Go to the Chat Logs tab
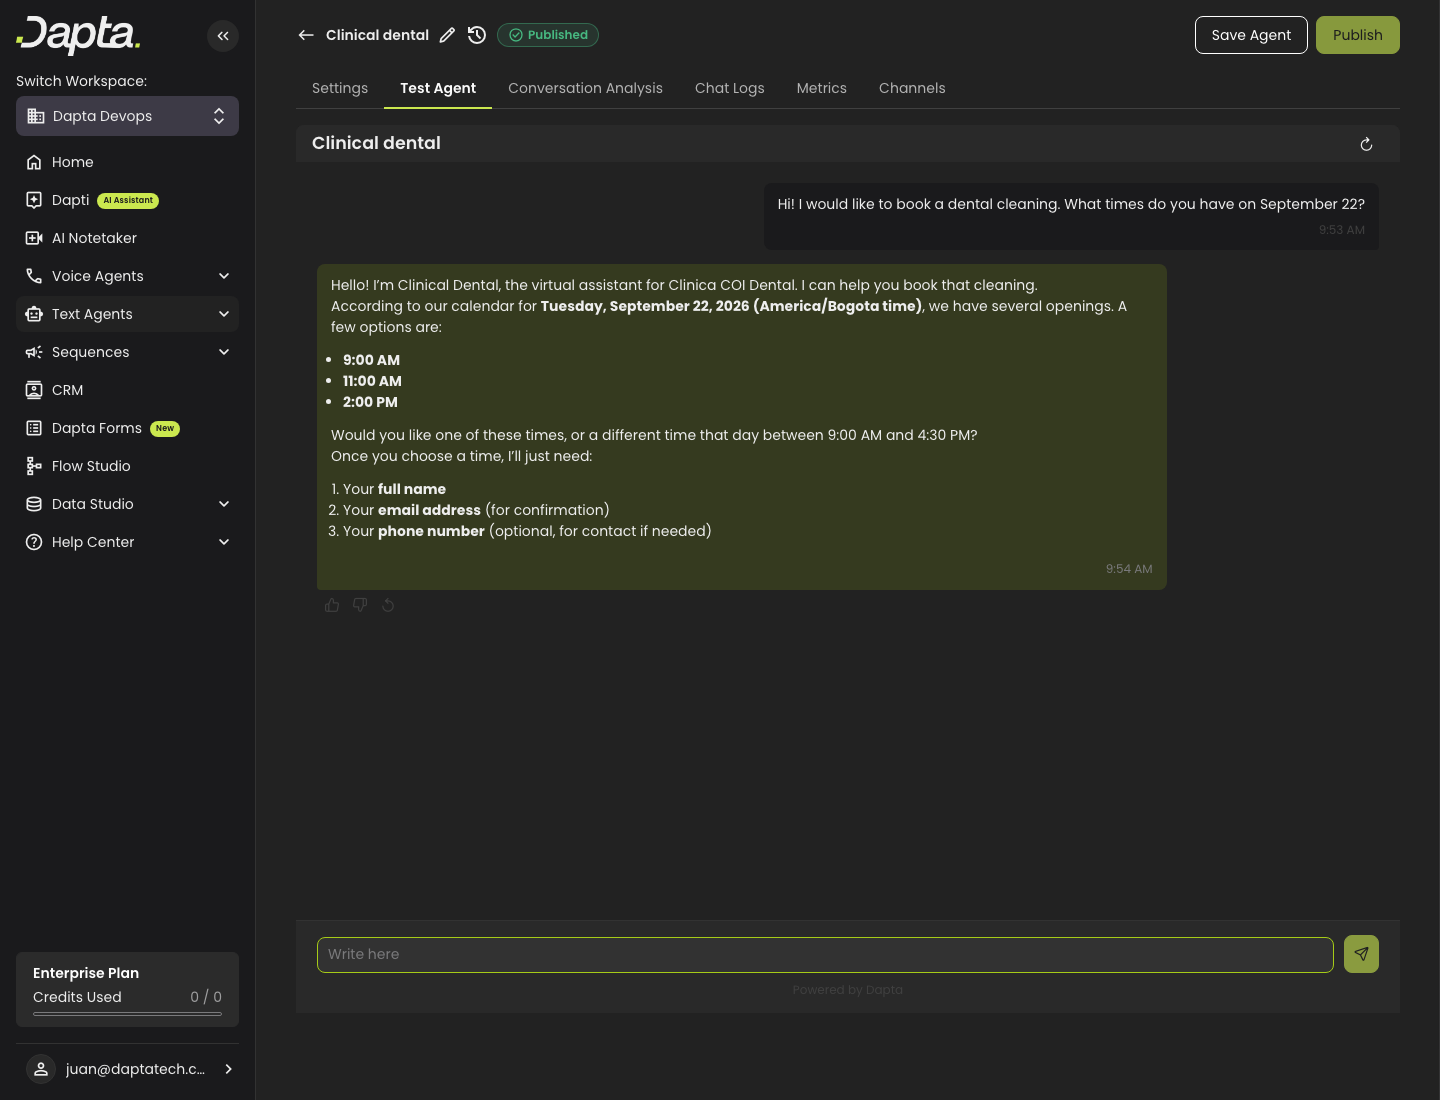This screenshot has width=1440, height=1100. 730,88
